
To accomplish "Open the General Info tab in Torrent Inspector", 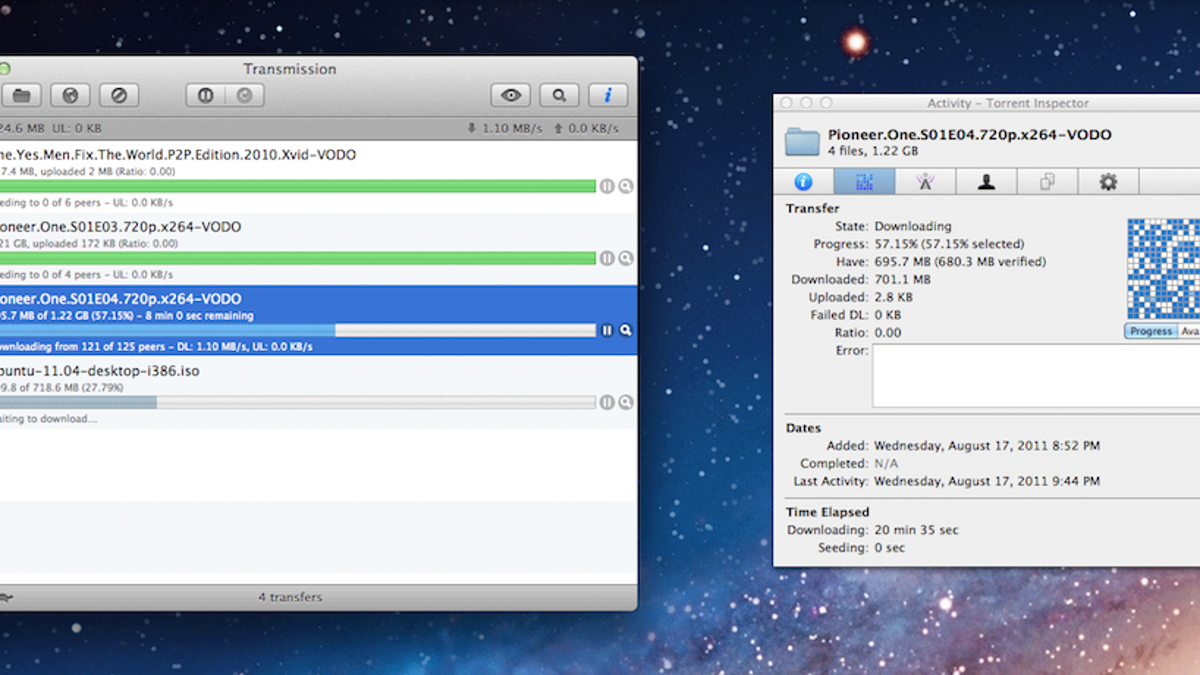I will 803,182.
